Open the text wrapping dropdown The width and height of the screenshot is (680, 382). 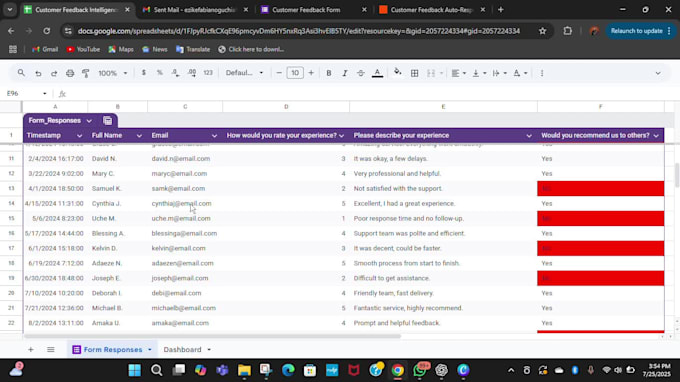point(499,73)
